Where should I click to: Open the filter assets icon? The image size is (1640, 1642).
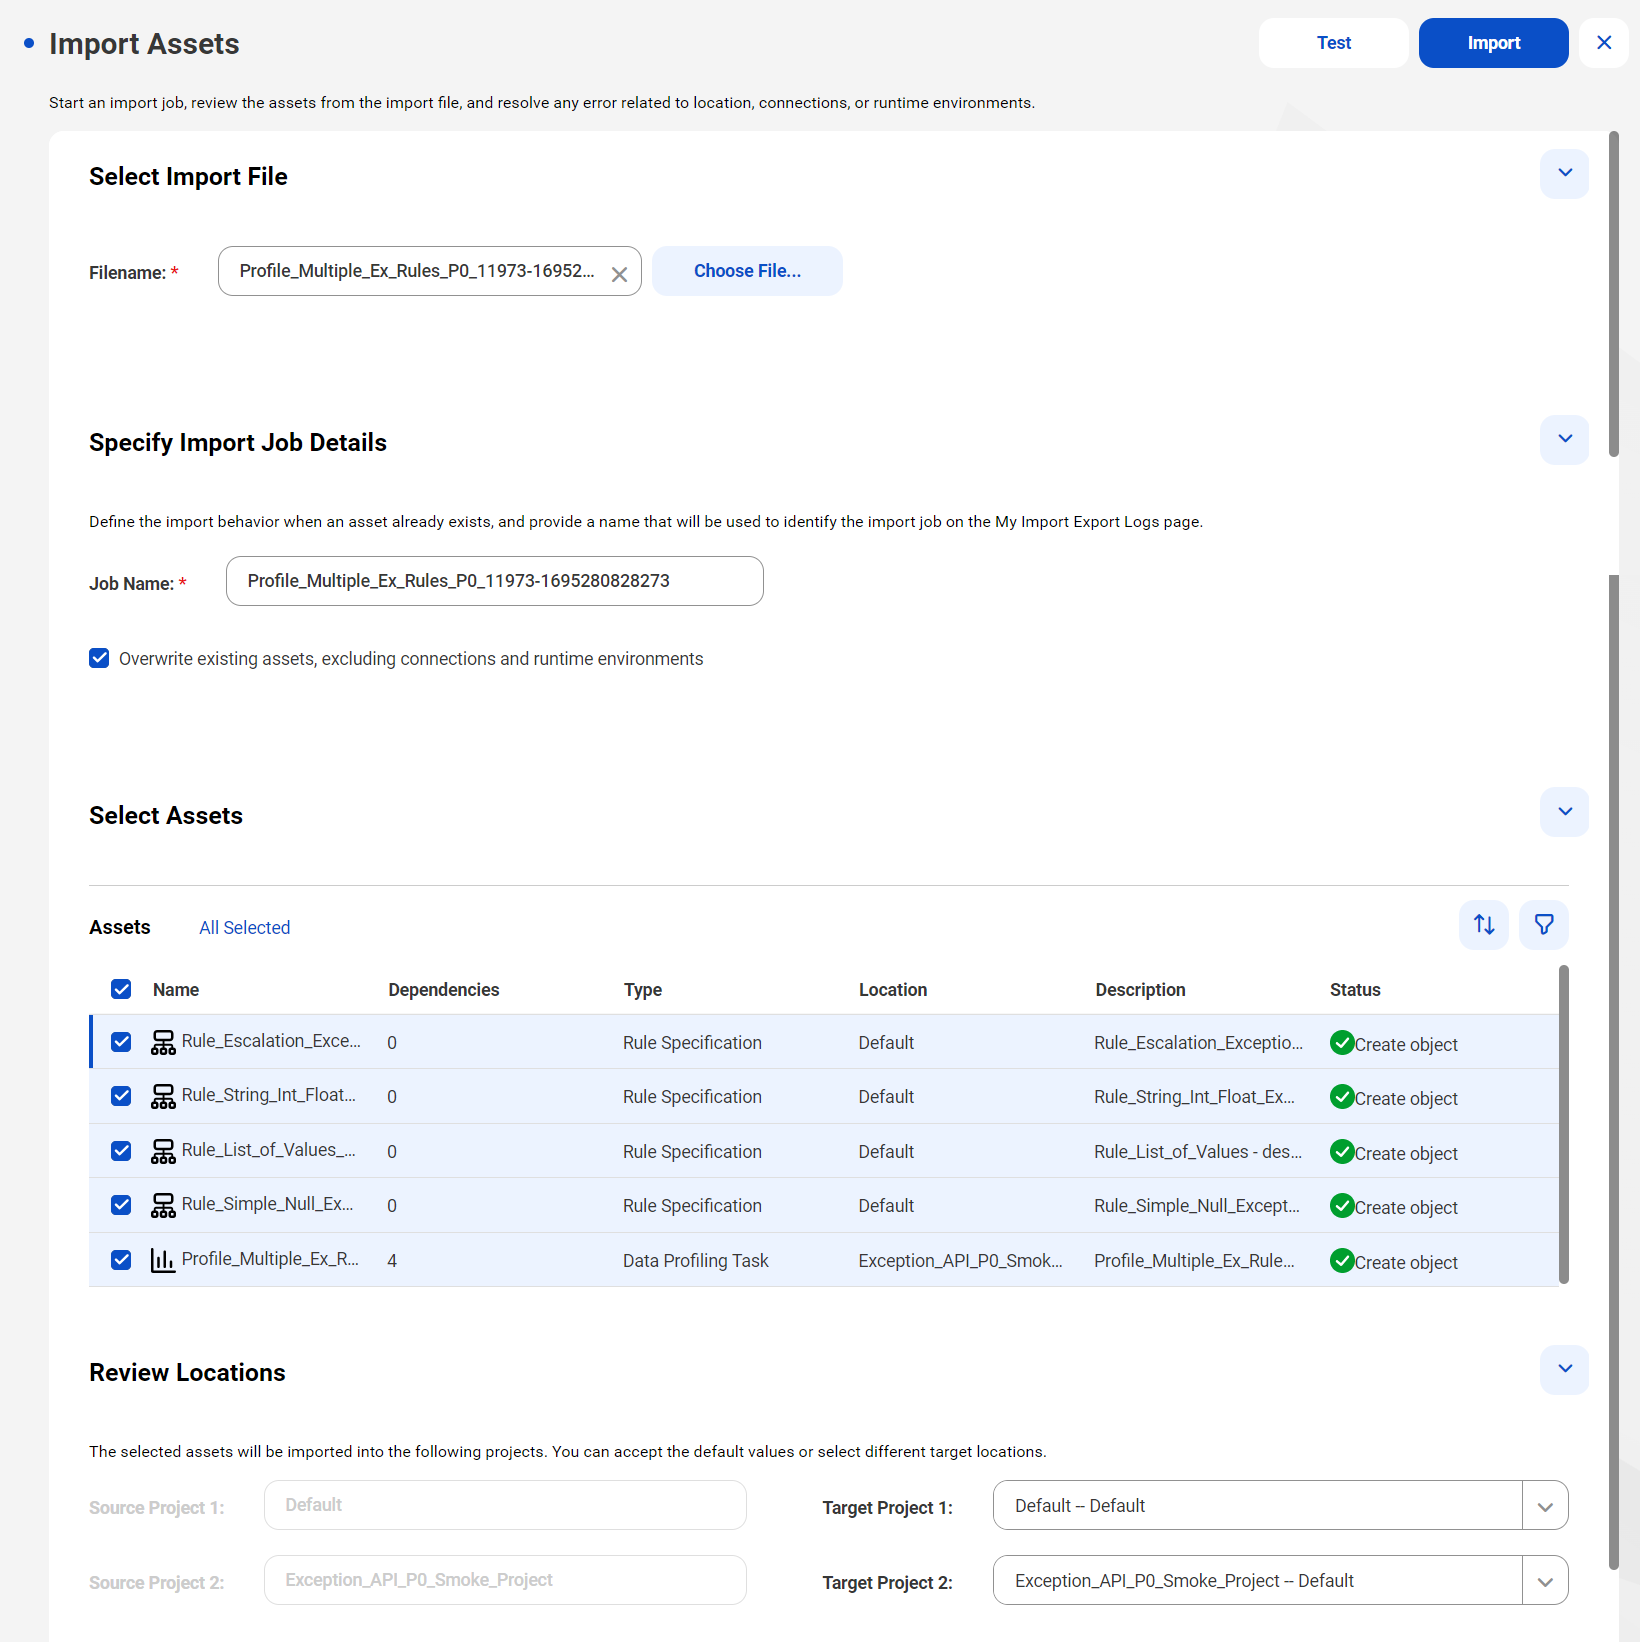coord(1544,925)
